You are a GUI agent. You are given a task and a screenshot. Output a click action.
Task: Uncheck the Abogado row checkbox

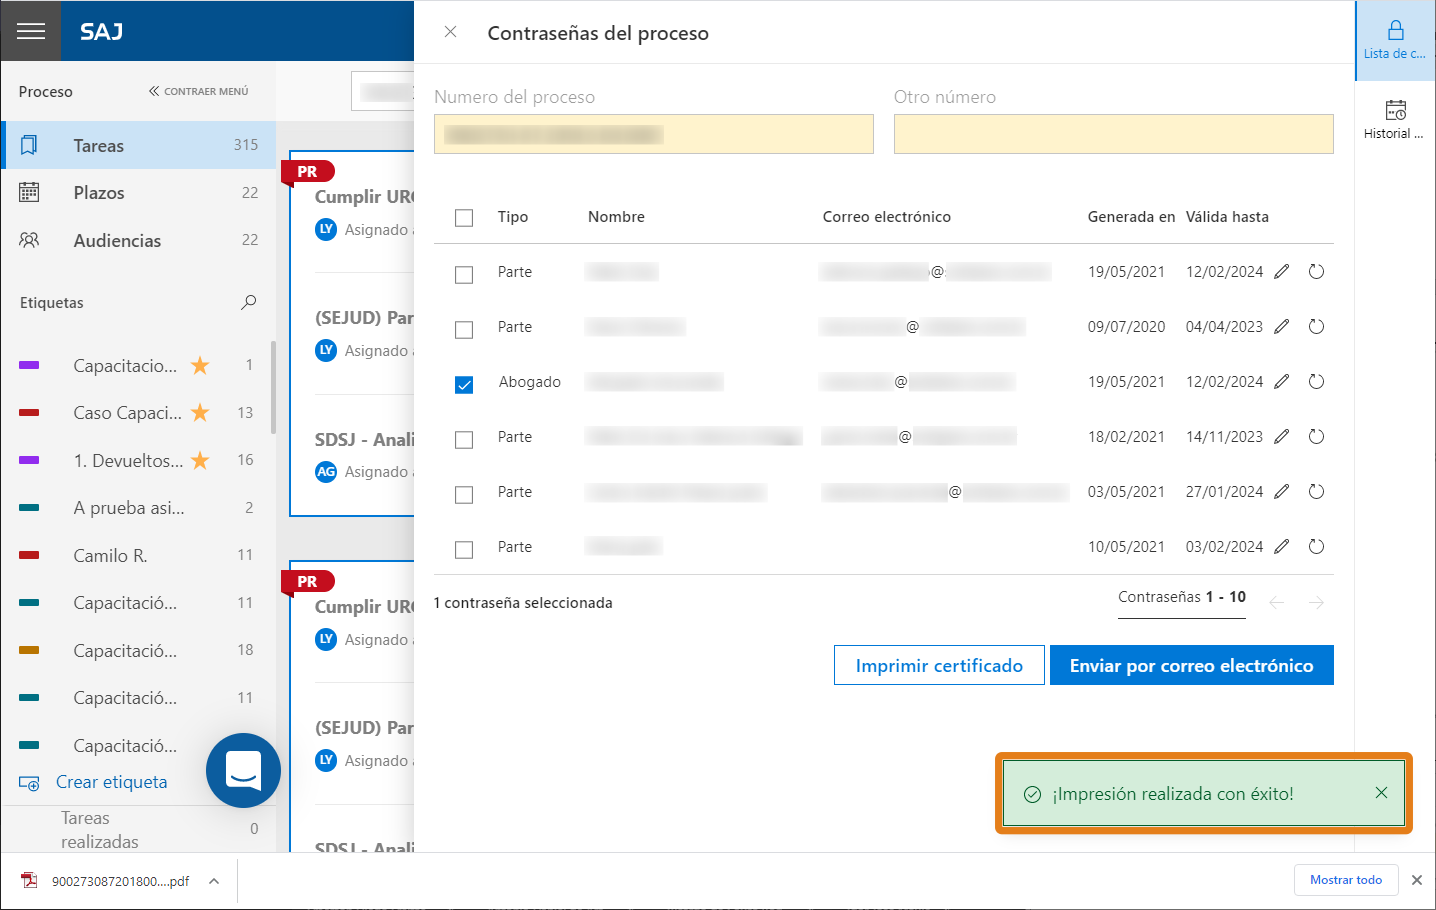(x=464, y=385)
